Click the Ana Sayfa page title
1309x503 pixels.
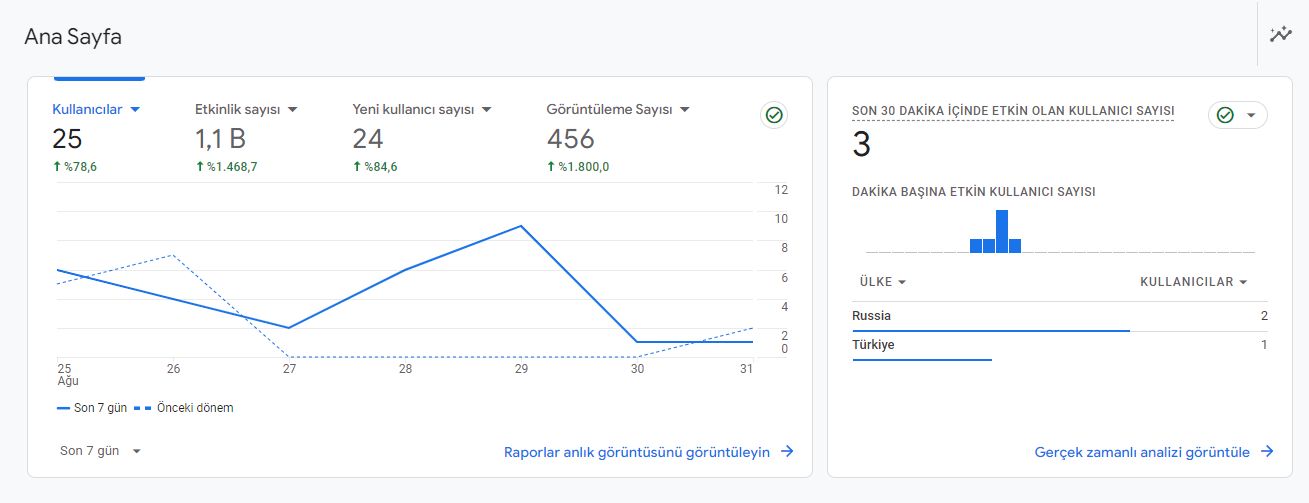[x=73, y=37]
